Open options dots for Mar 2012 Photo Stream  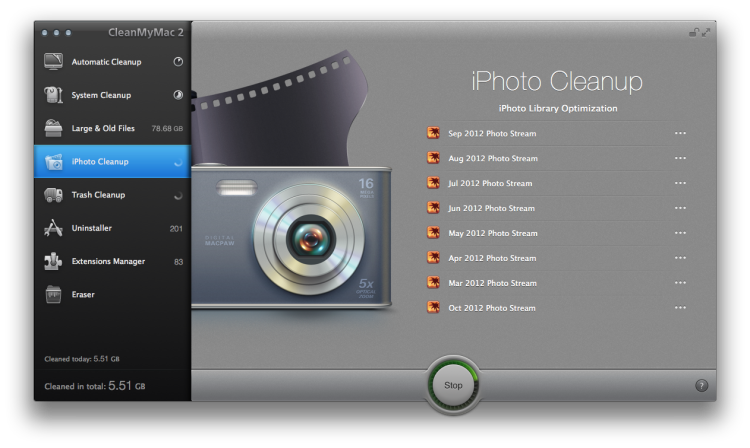point(680,282)
